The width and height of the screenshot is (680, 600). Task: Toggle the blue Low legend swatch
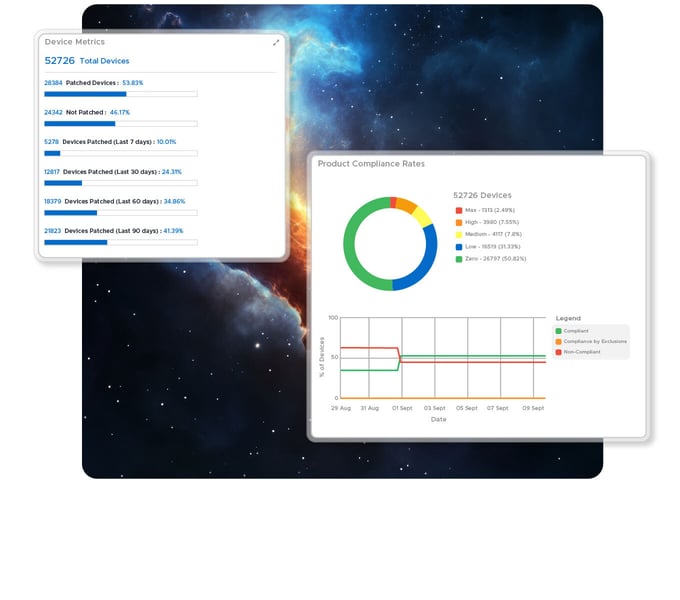click(459, 247)
